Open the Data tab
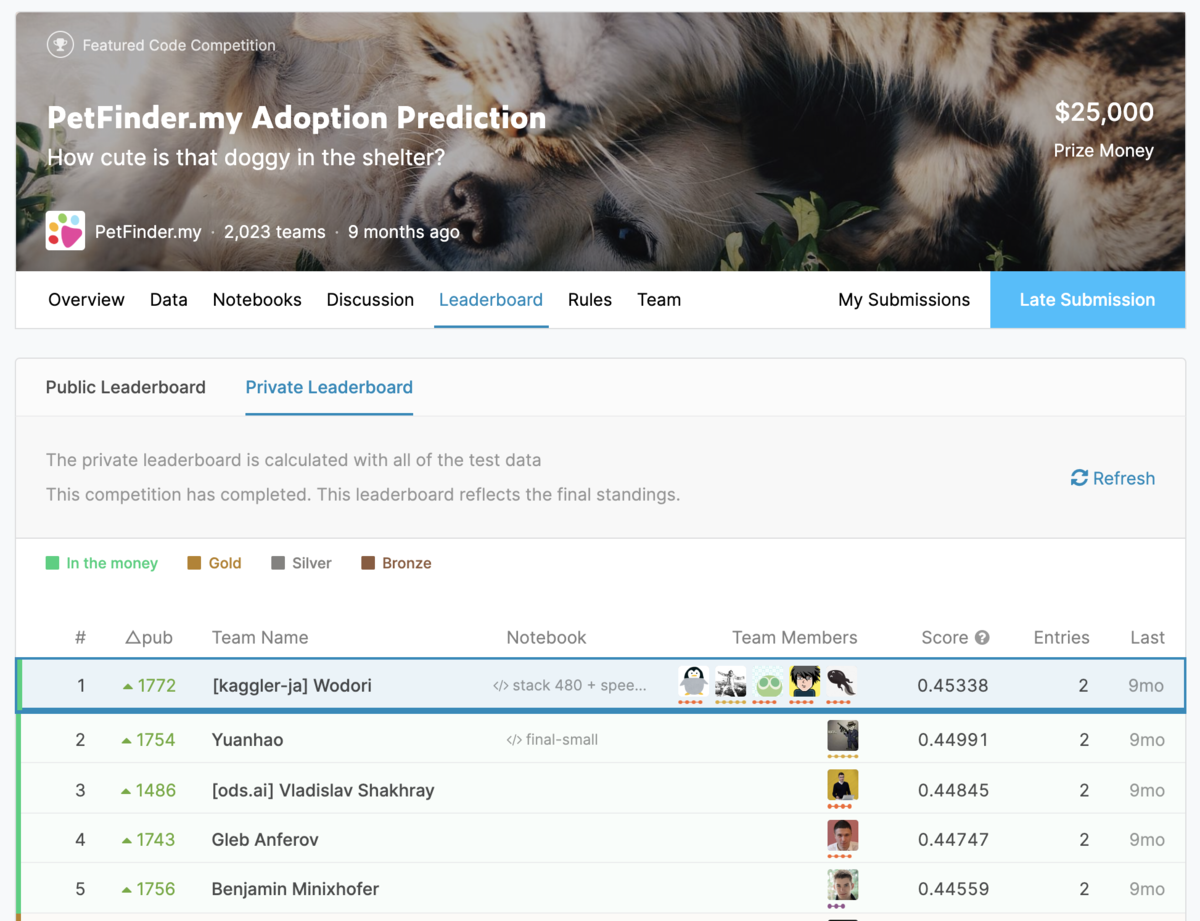The width and height of the screenshot is (1200, 921). point(169,300)
